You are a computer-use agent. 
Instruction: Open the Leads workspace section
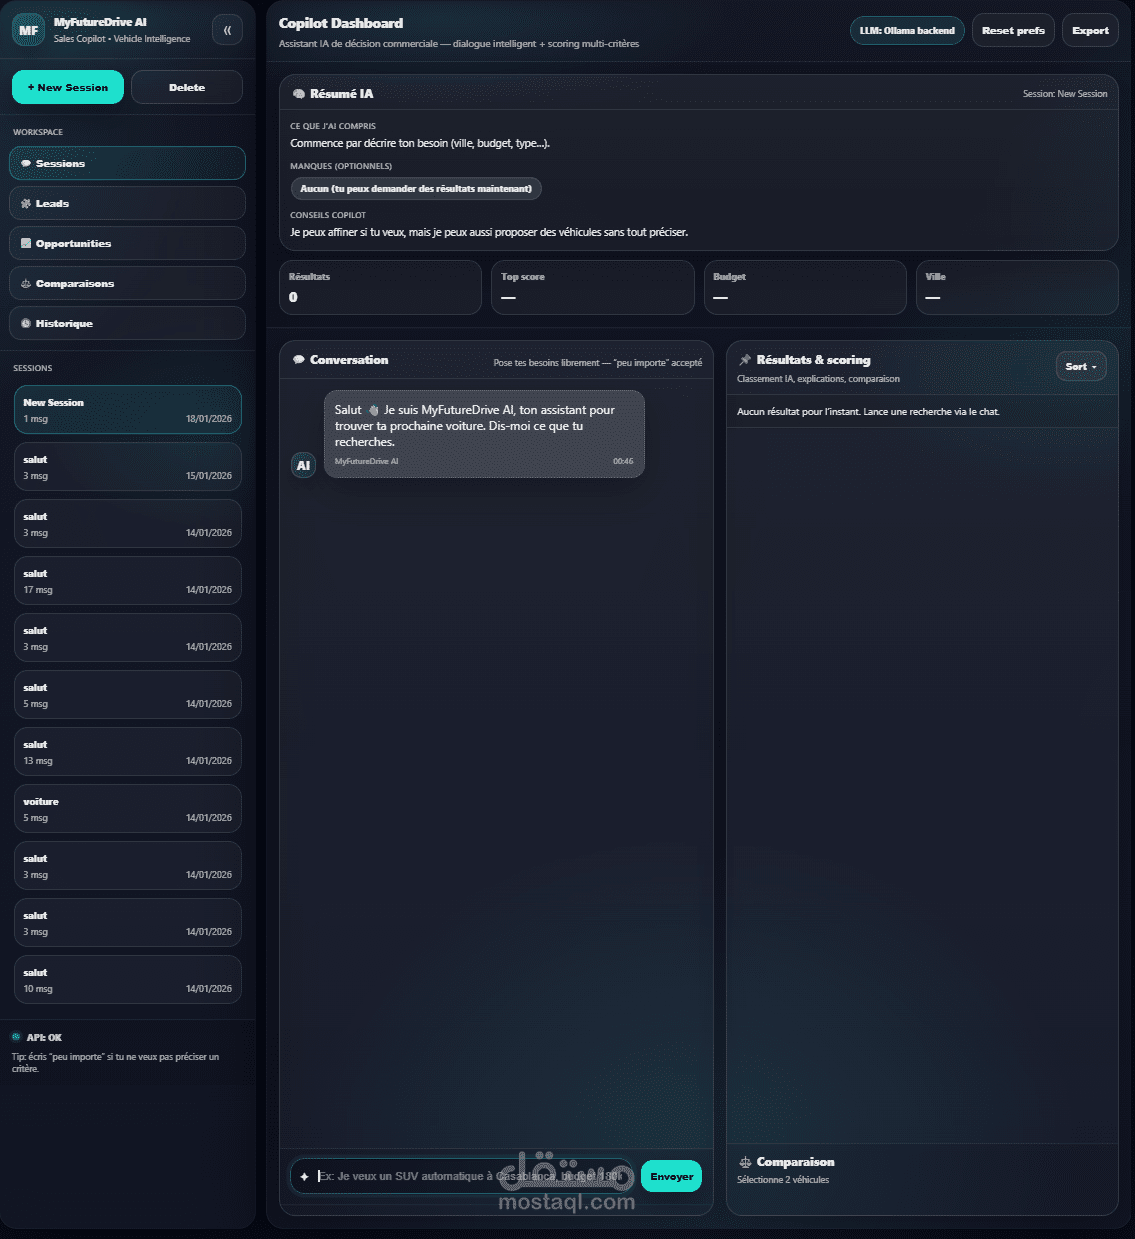(x=127, y=203)
